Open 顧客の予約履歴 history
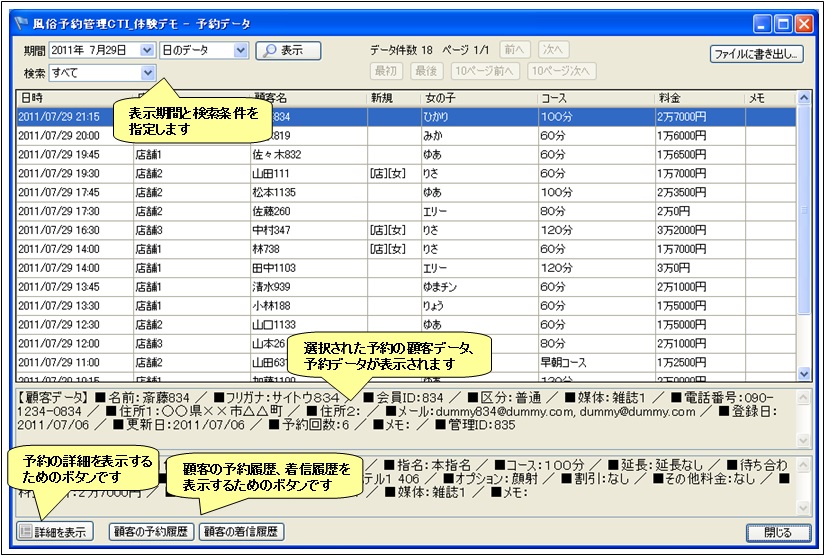The height and width of the screenshot is (558, 825). click(152, 532)
